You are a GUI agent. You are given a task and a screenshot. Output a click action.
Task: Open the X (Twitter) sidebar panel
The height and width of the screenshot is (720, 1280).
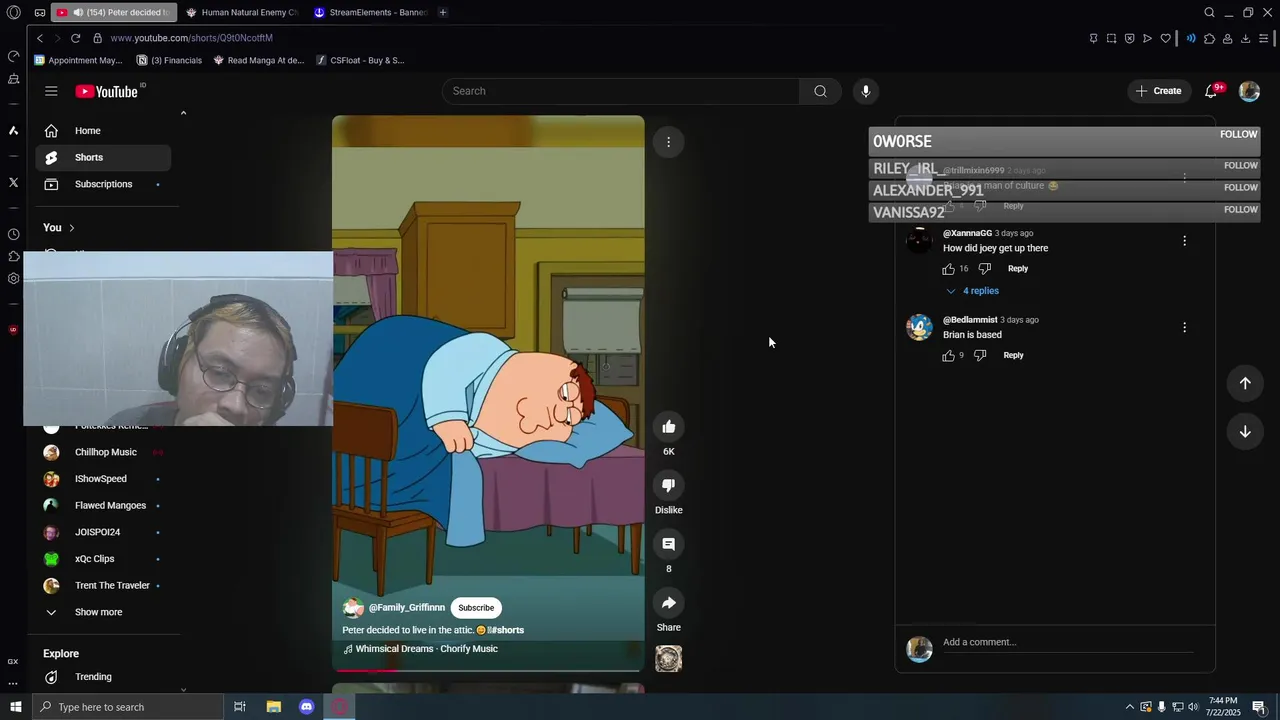13,182
